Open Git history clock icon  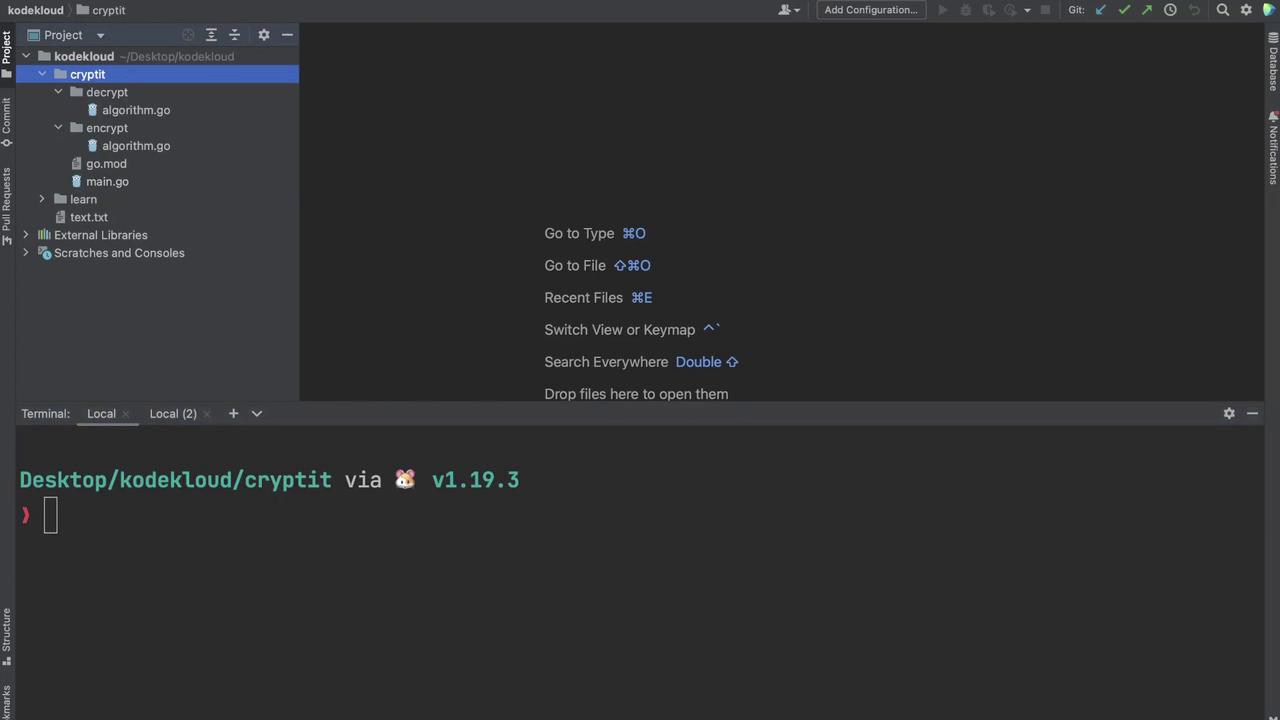click(x=1170, y=10)
